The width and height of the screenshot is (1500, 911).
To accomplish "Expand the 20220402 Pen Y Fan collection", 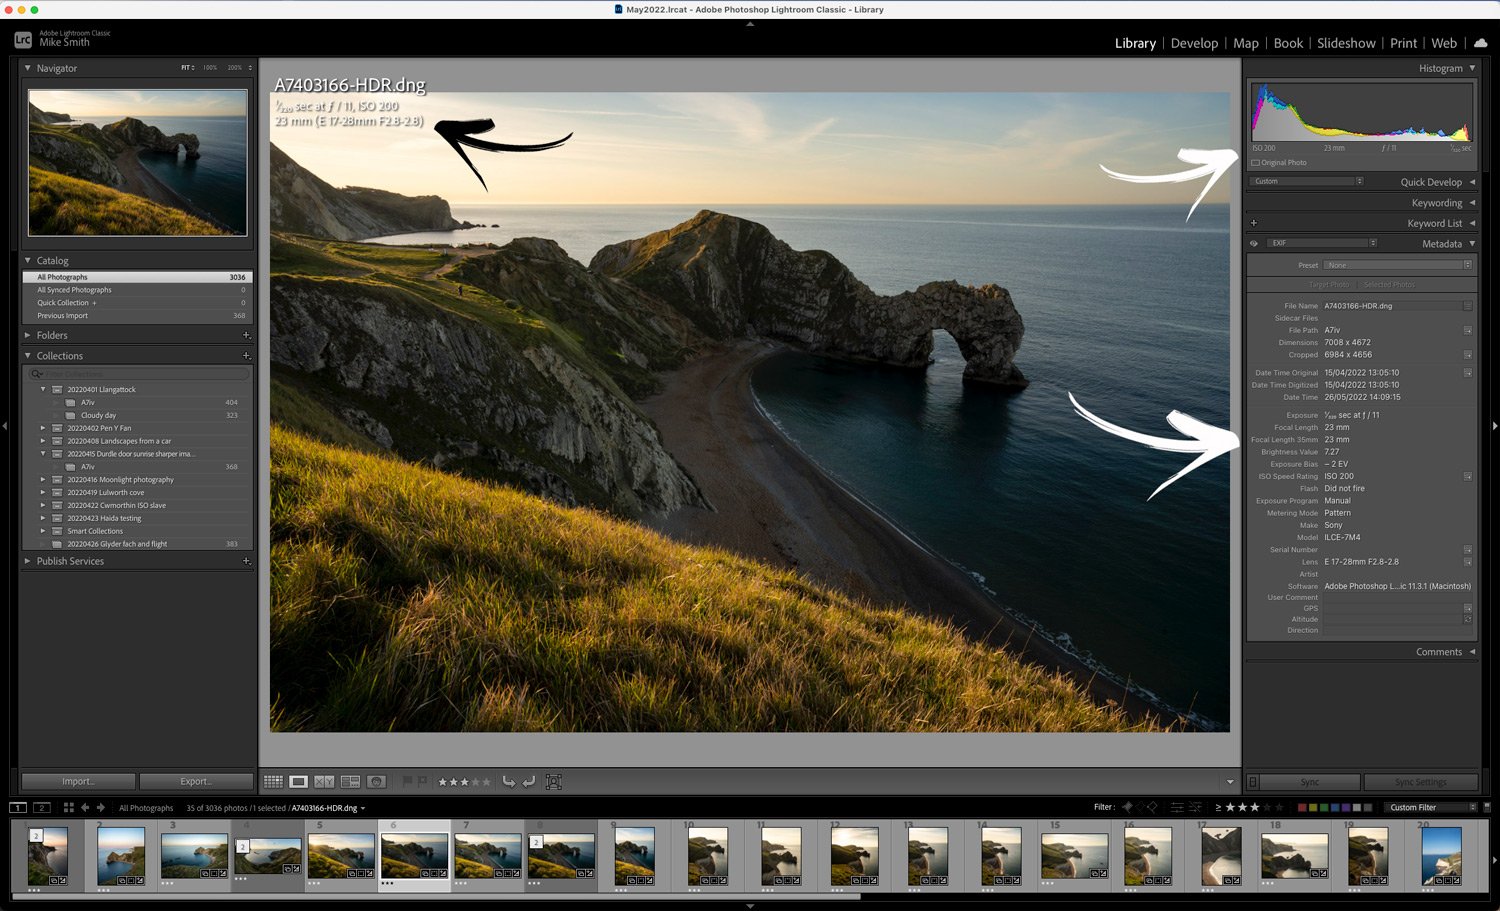I will (43, 428).
